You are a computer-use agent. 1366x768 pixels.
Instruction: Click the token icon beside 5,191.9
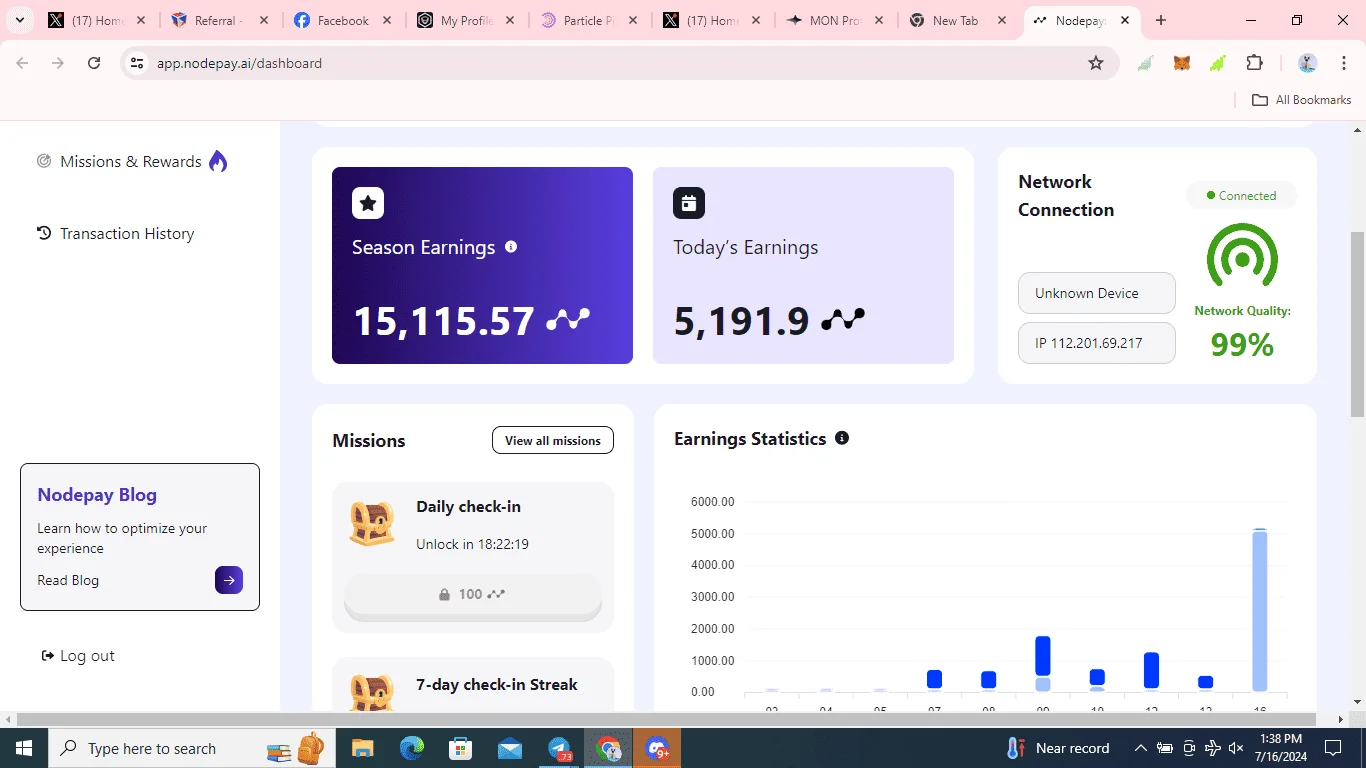tap(843, 320)
